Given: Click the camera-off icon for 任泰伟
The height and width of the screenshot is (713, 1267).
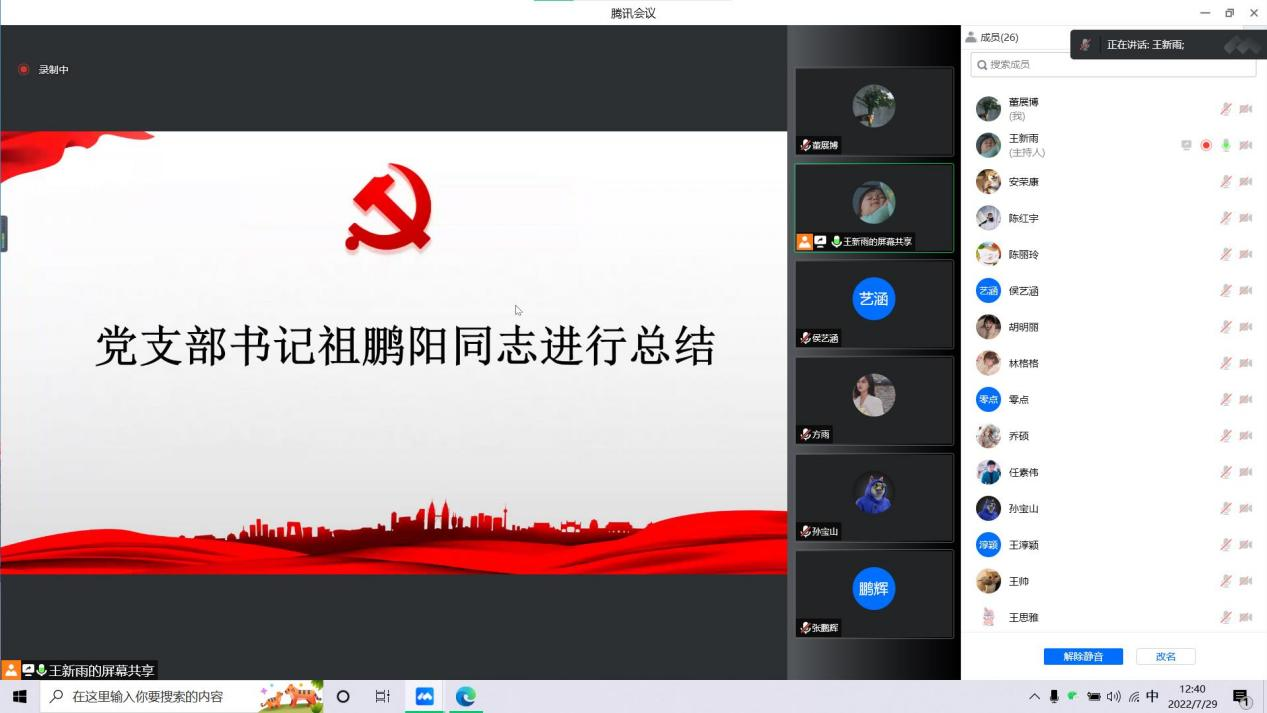Looking at the screenshot, I should tap(1246, 472).
